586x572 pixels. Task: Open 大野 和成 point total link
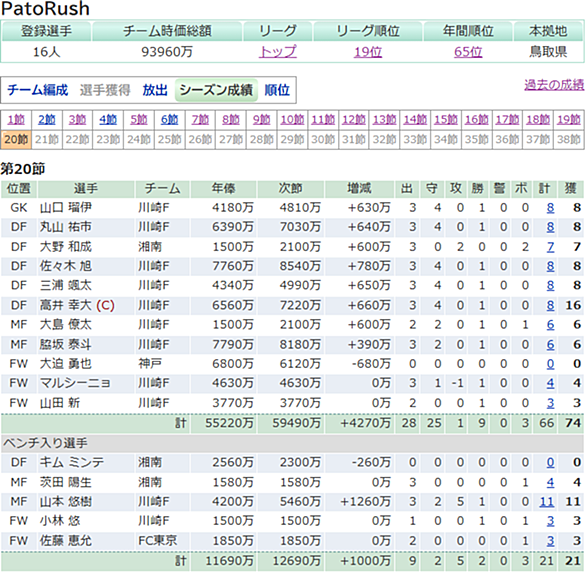pyautogui.click(x=550, y=247)
